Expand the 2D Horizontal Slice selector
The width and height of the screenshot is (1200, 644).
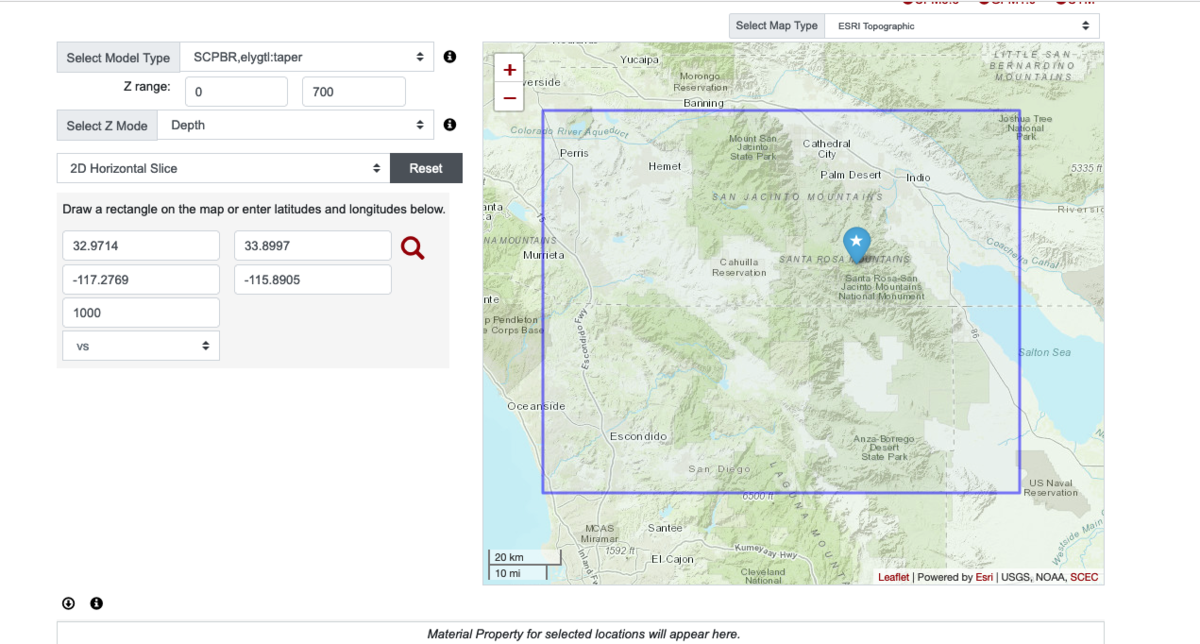coord(223,168)
